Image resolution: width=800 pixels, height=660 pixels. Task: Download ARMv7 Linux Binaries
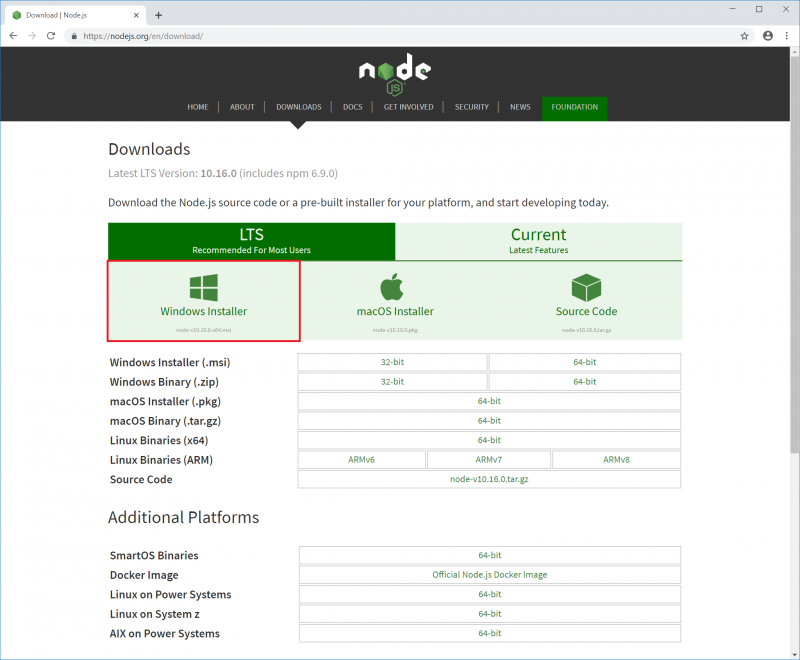489,460
